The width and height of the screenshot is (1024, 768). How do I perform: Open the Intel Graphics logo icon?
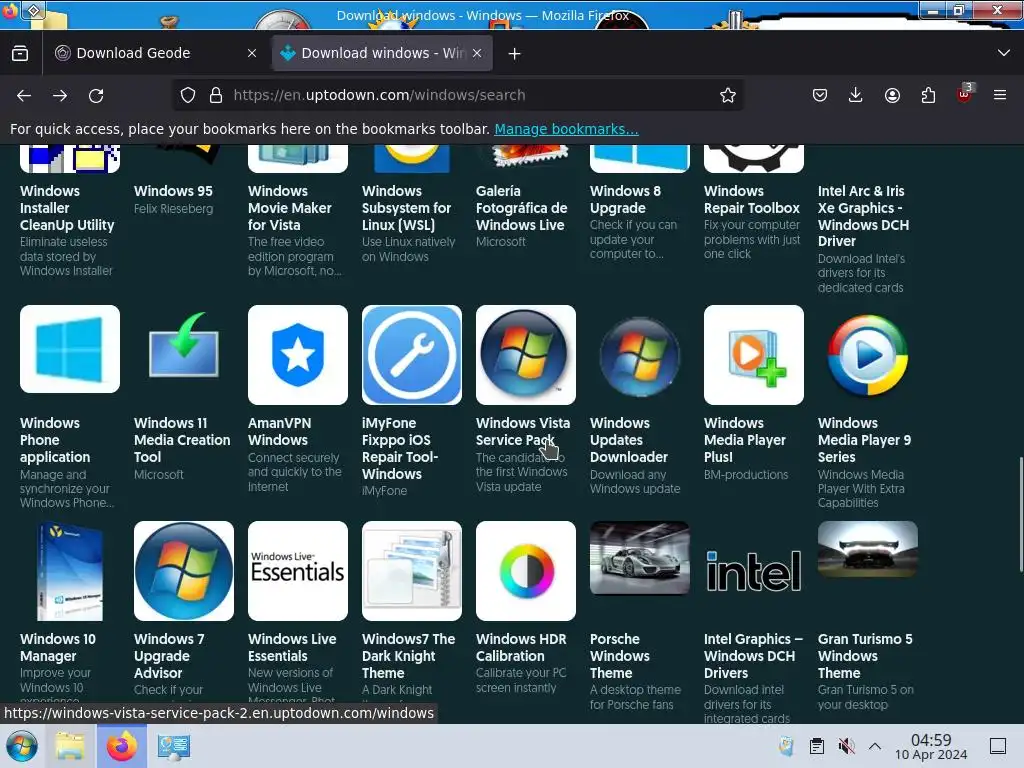point(754,571)
